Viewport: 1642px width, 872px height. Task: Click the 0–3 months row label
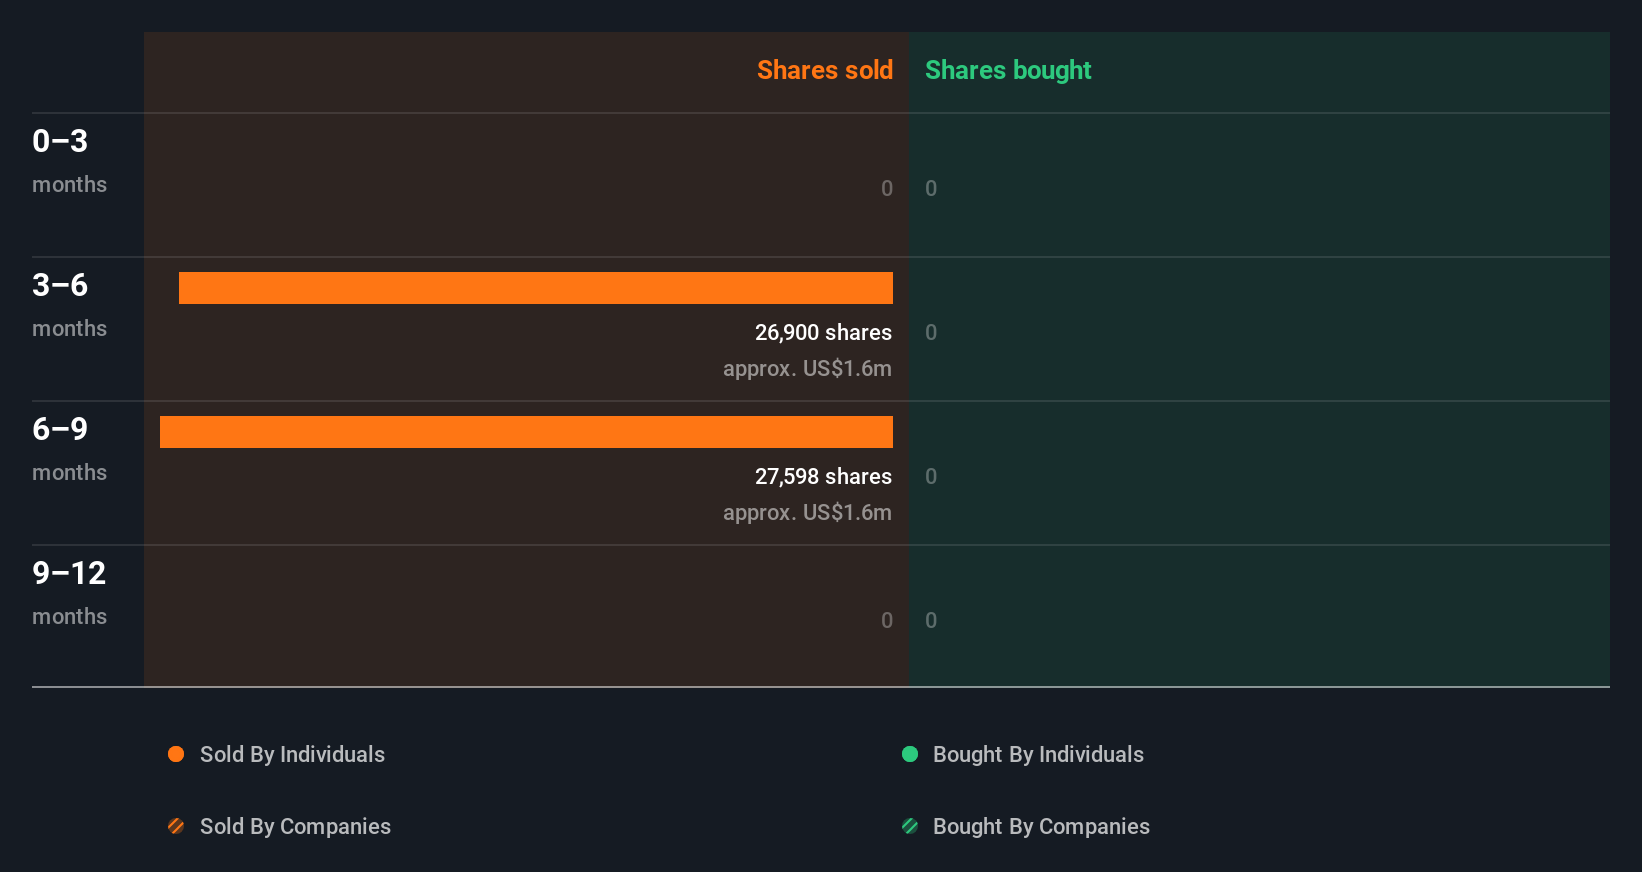point(69,160)
